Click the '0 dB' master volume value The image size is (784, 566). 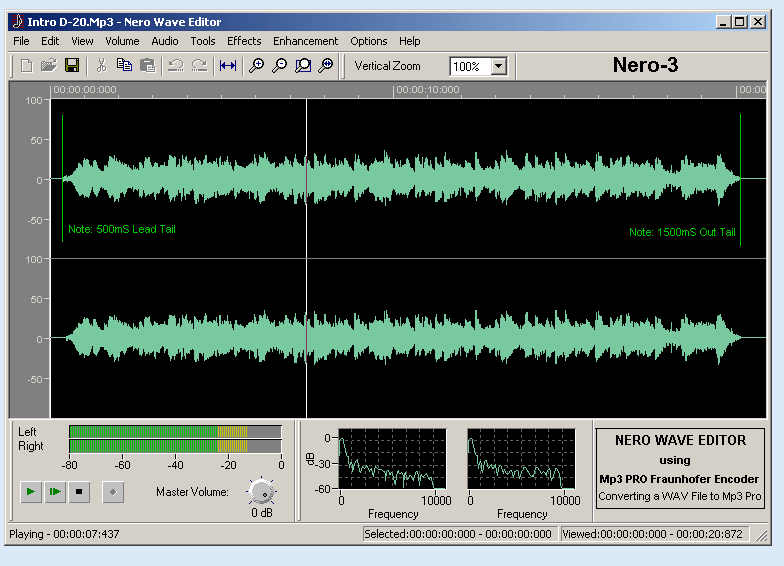click(x=262, y=513)
